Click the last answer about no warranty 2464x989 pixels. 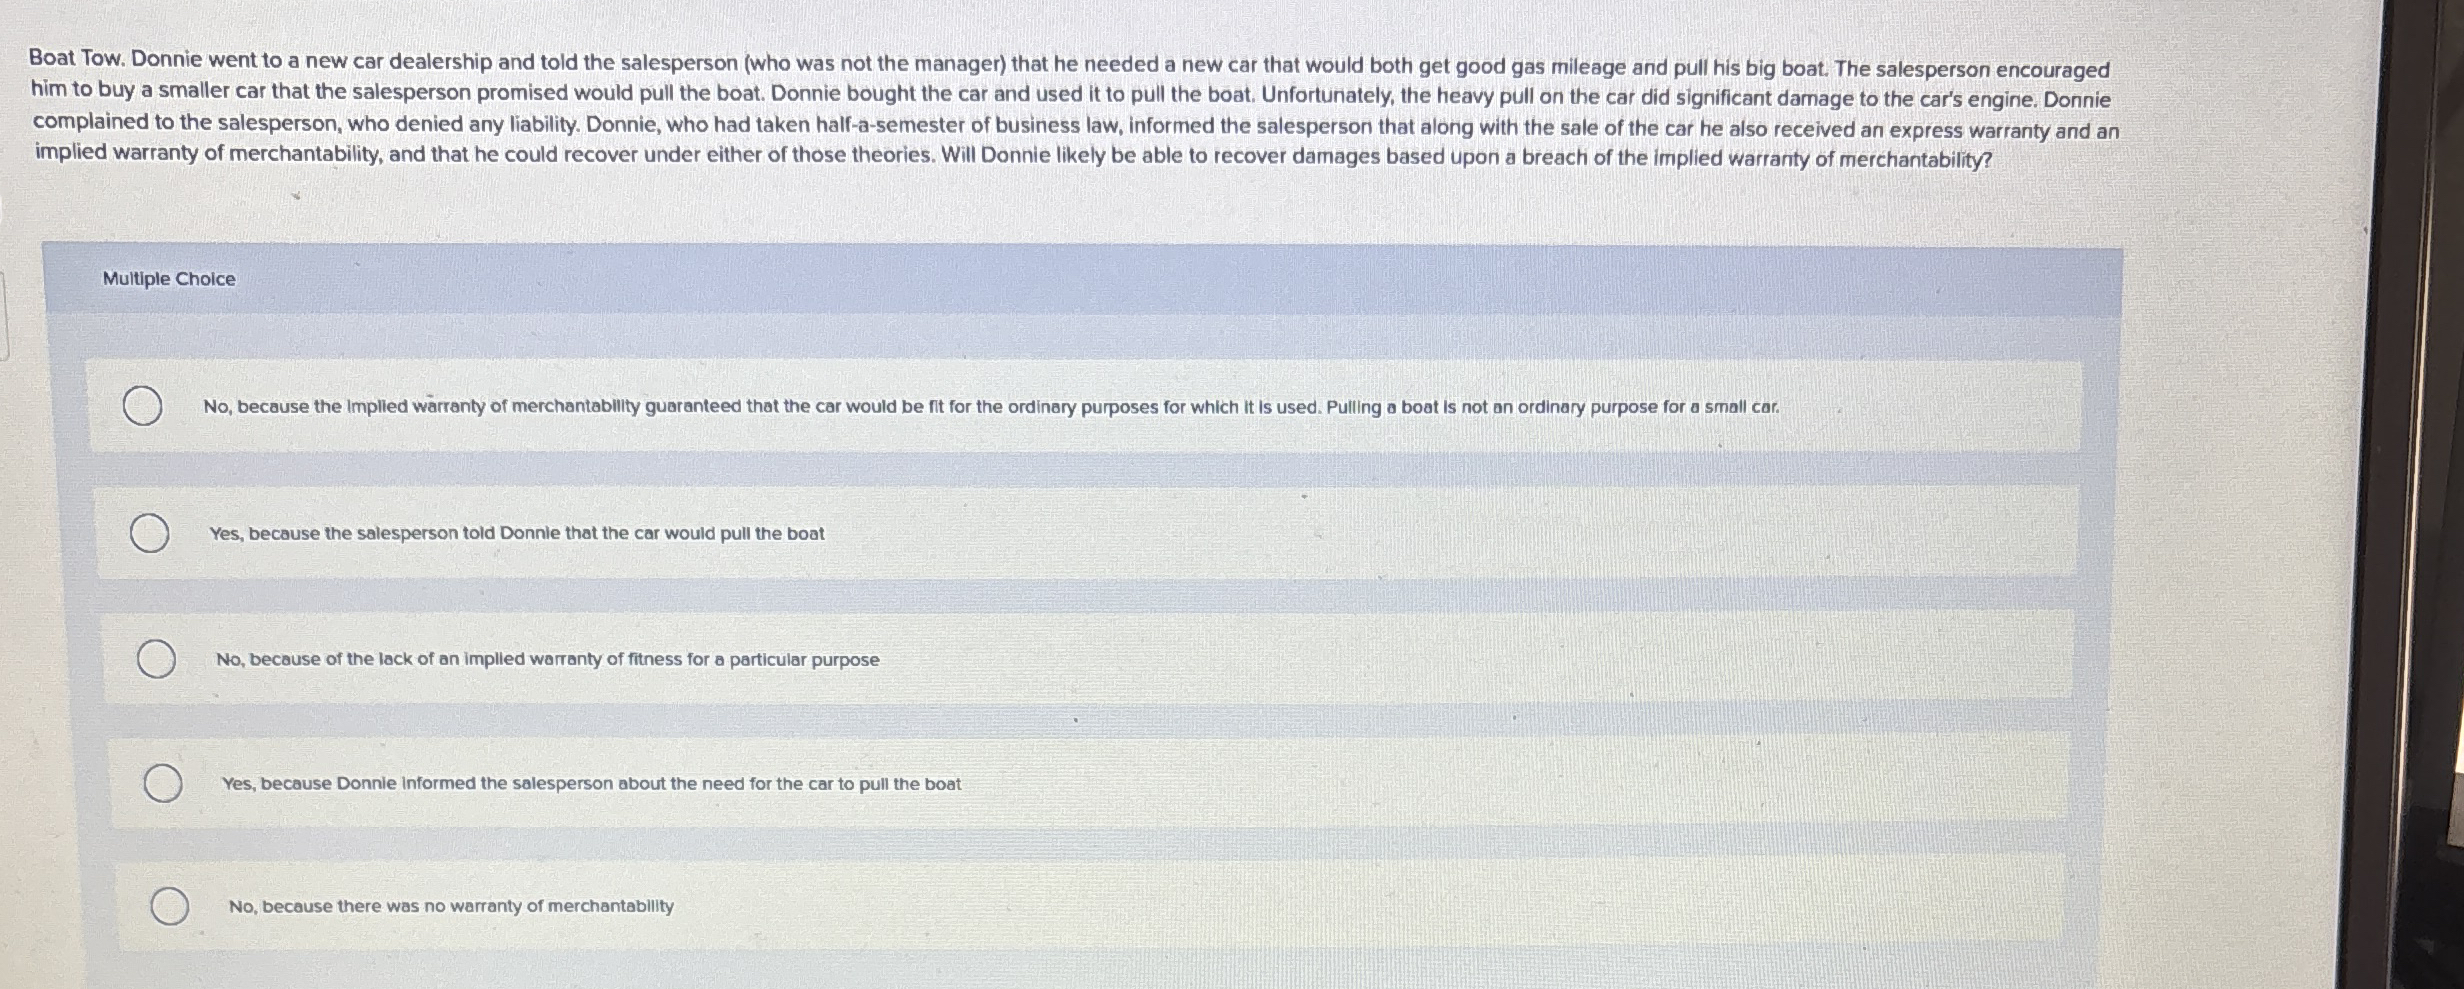tap(448, 908)
